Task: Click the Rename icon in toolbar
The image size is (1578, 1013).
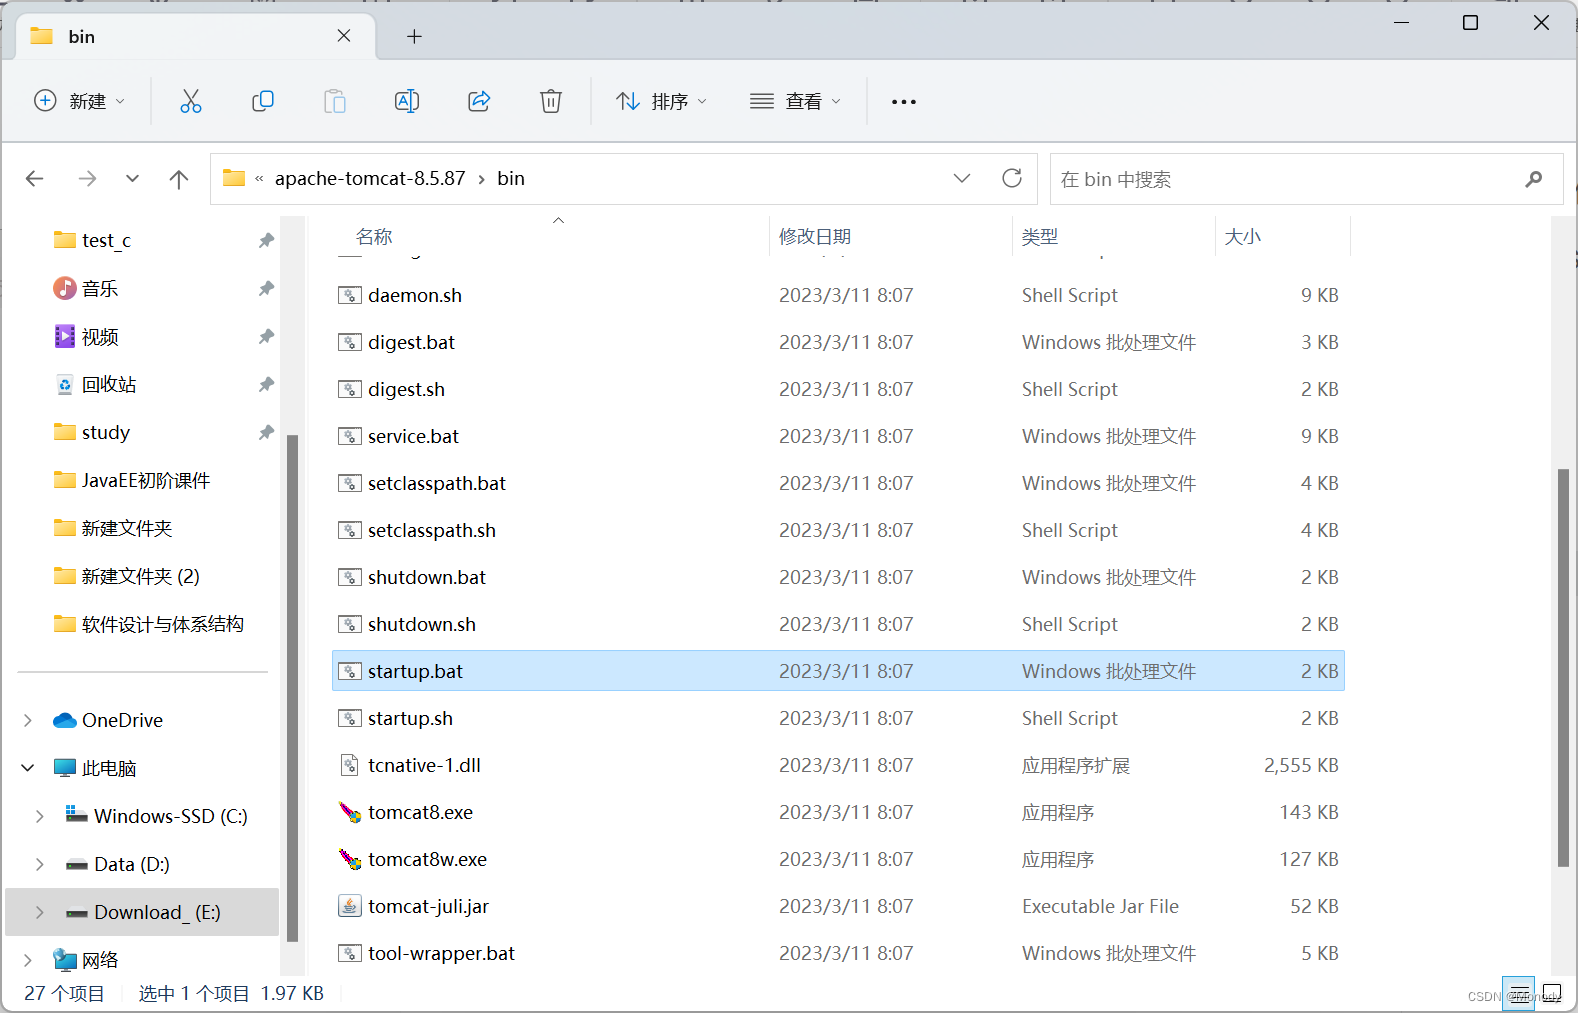Action: 407,101
